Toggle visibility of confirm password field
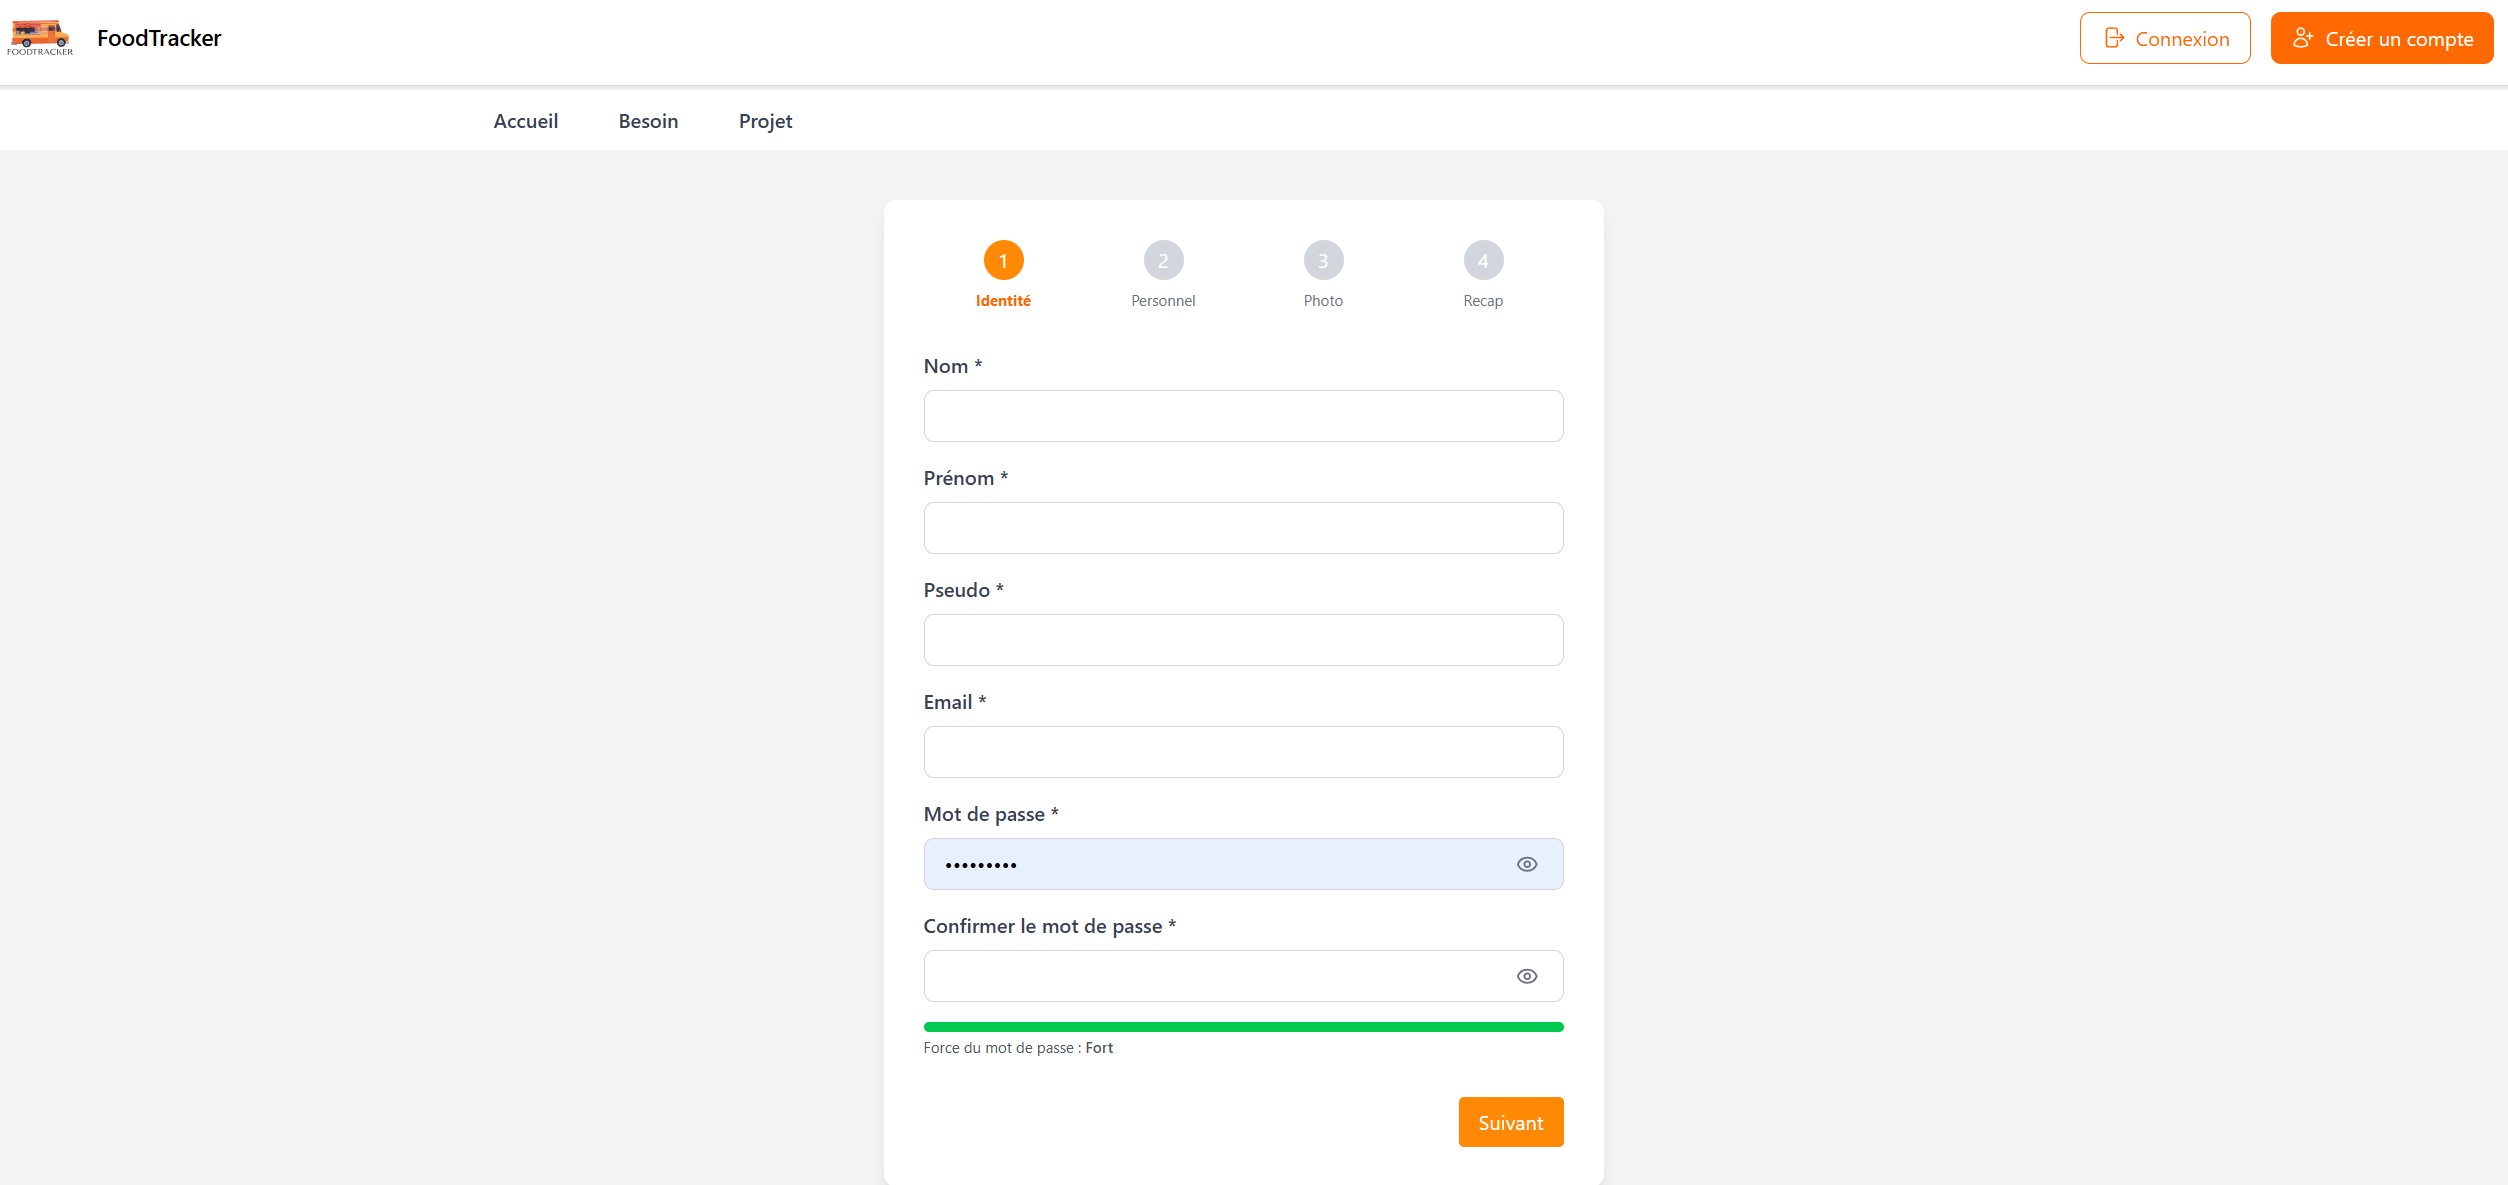2508x1185 pixels. [x=1526, y=976]
